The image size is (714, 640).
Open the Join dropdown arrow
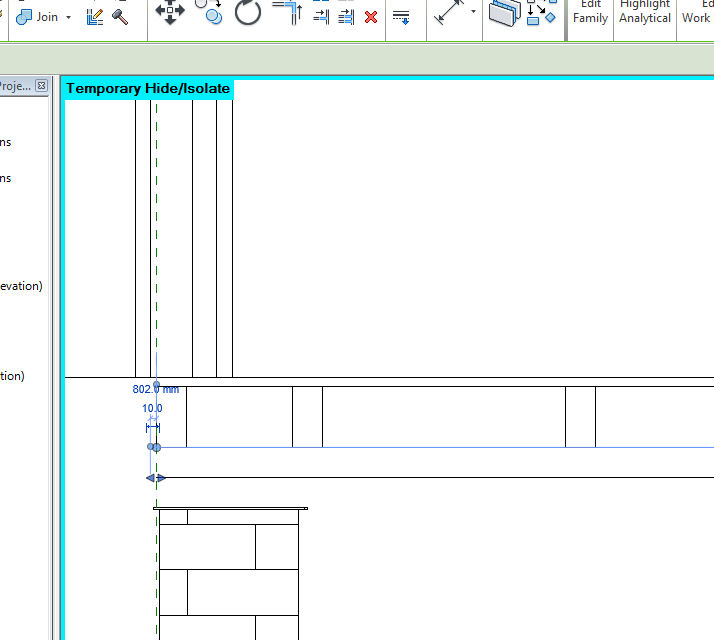[68, 18]
